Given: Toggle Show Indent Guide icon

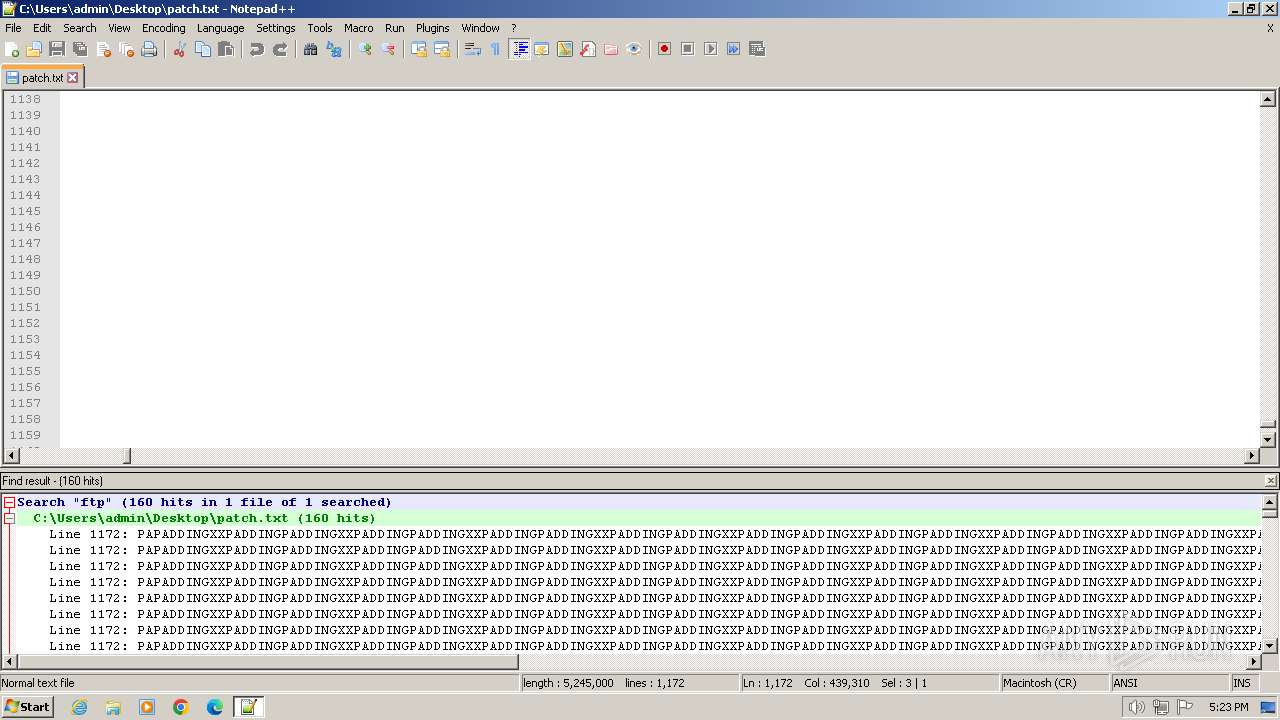Looking at the screenshot, I should coord(519,49).
